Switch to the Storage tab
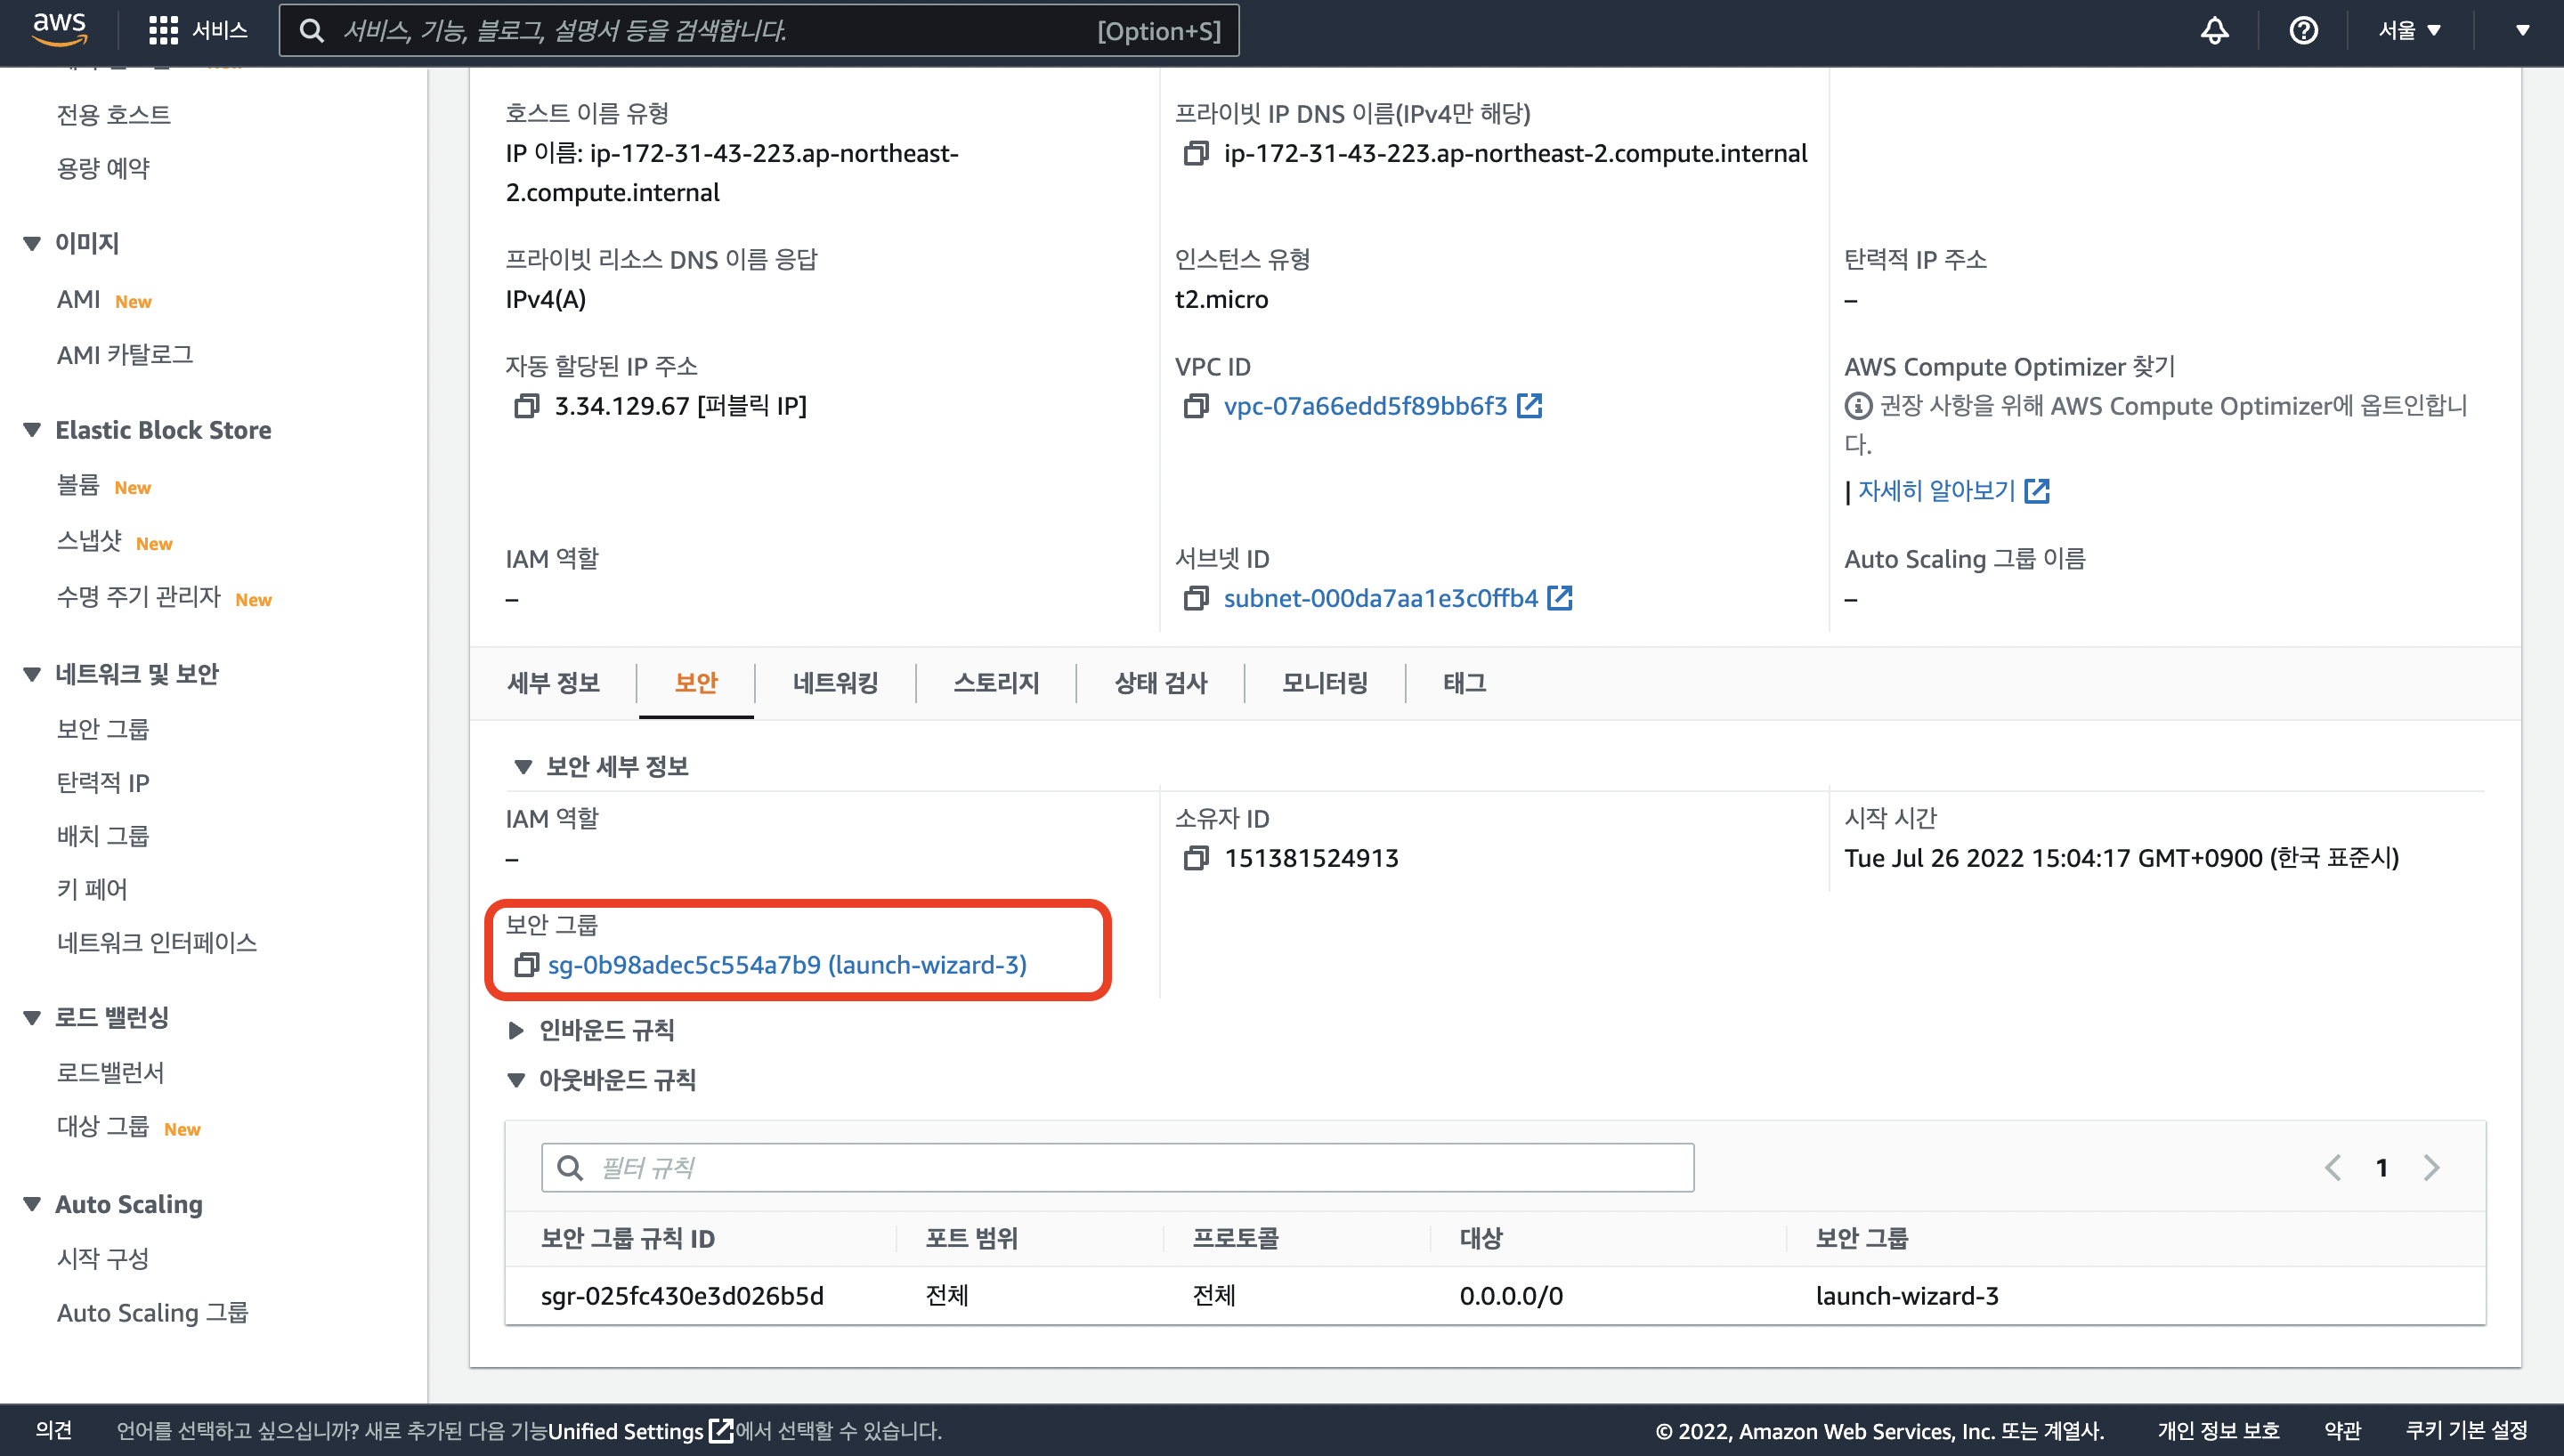Viewport: 2564px width, 1456px height. tap(996, 683)
